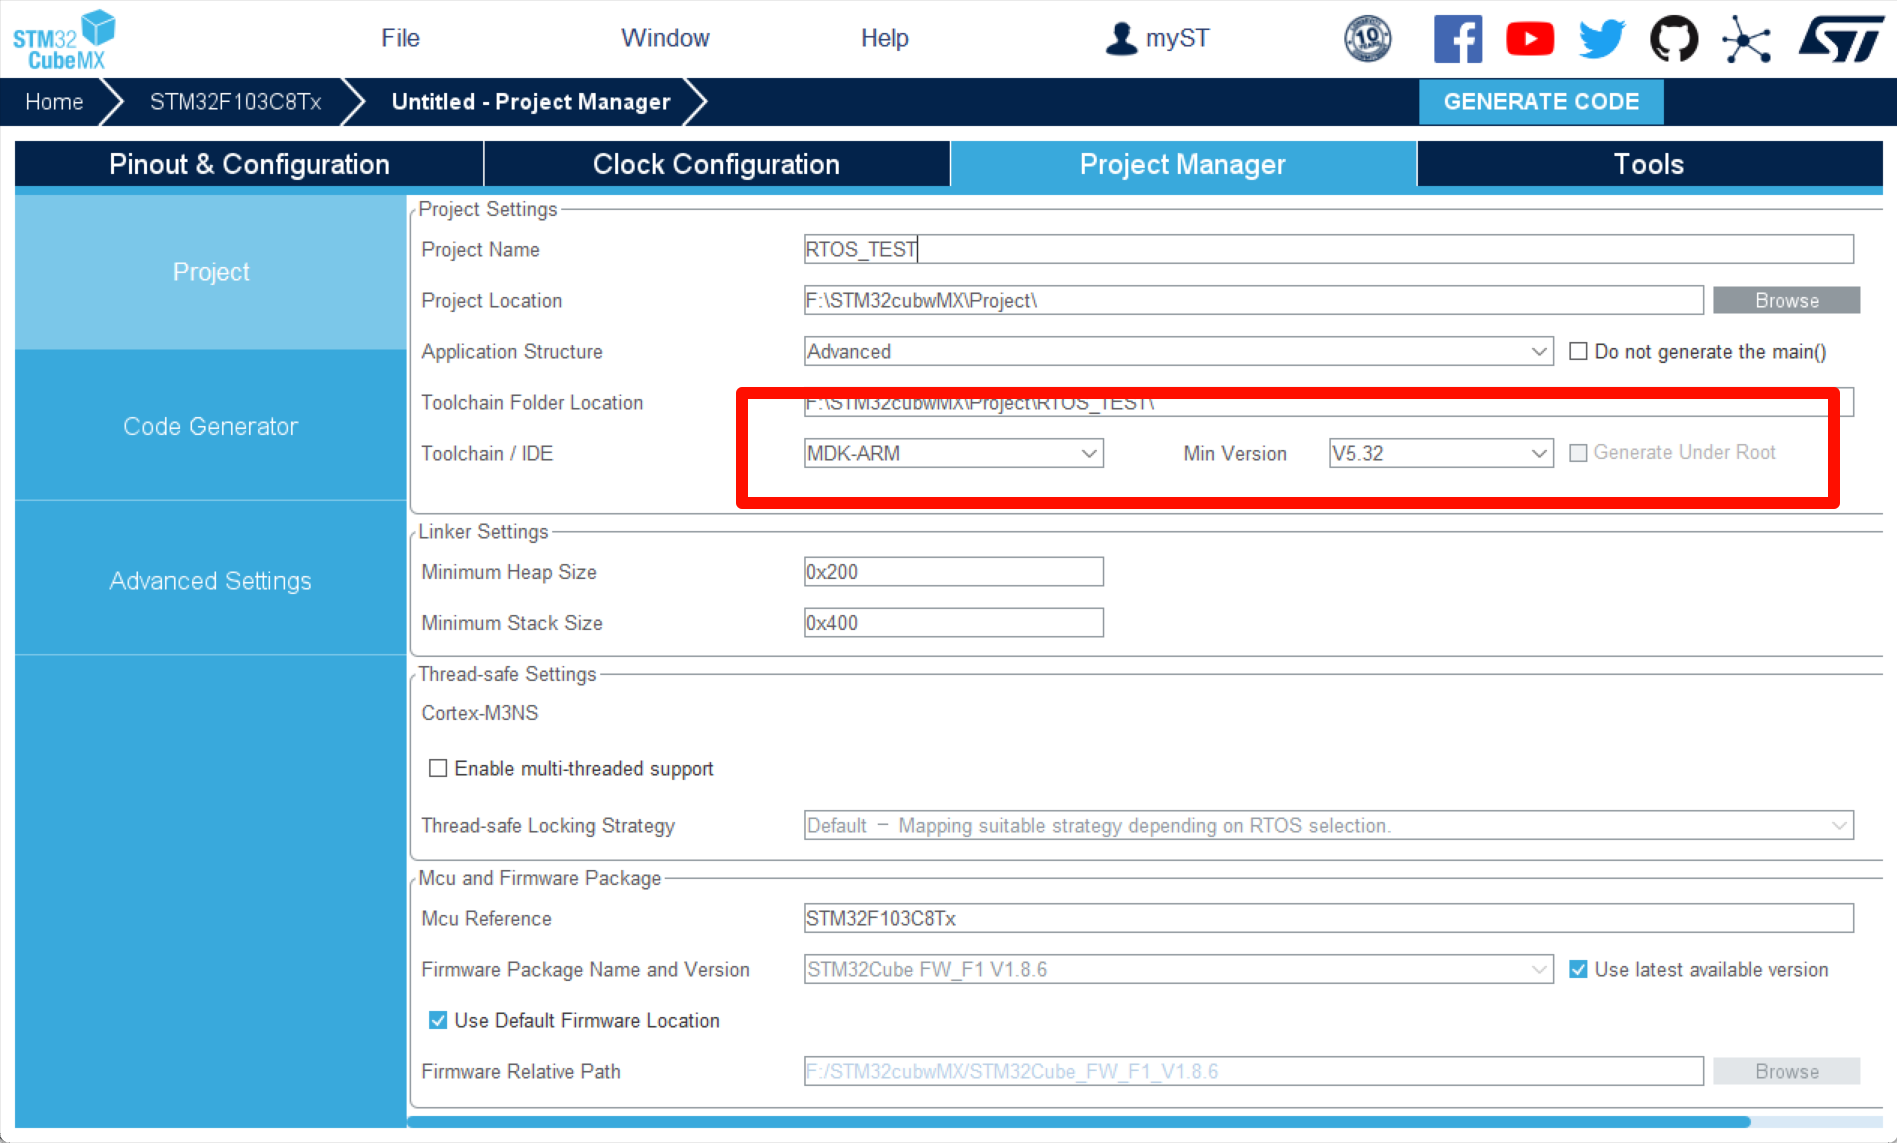Click the Firmware Relative Path field

click(x=1253, y=1071)
